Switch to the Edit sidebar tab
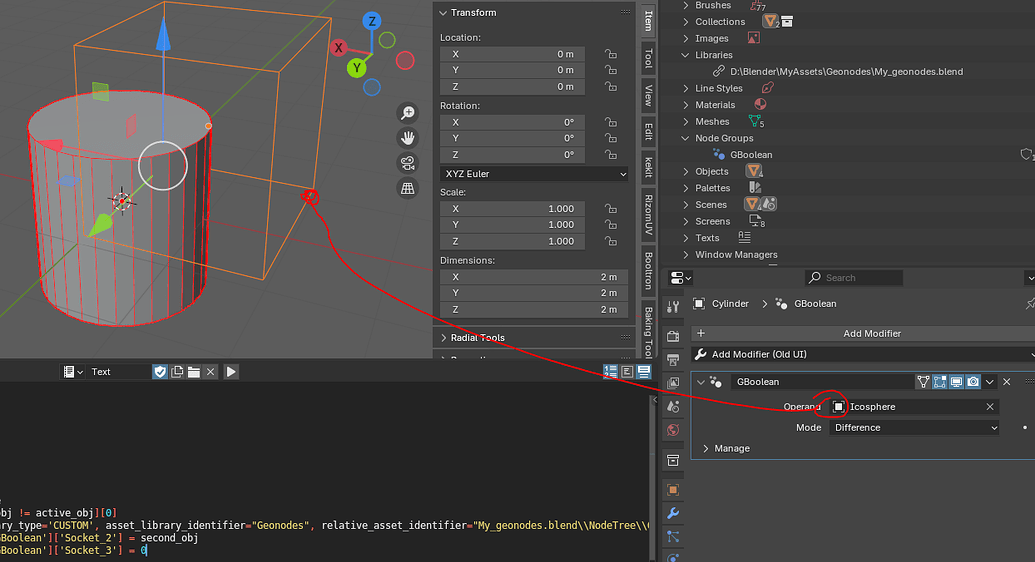The image size is (1035, 562). point(648,131)
